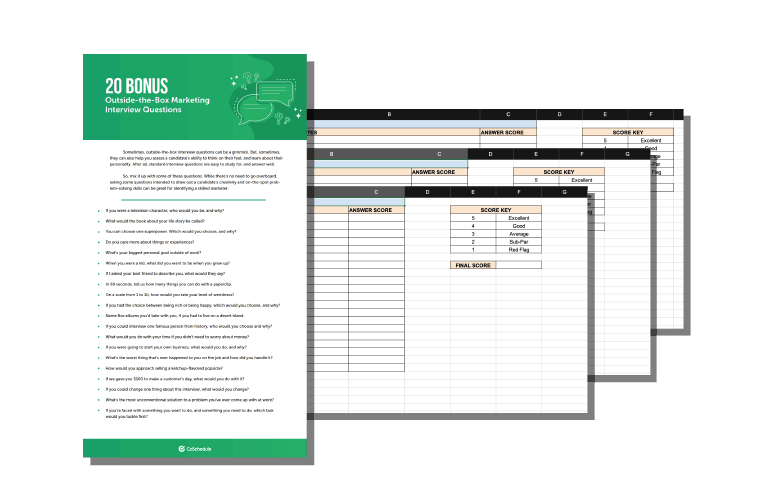Select the "When you were a kid" question
771x500 pixels.
(168, 264)
